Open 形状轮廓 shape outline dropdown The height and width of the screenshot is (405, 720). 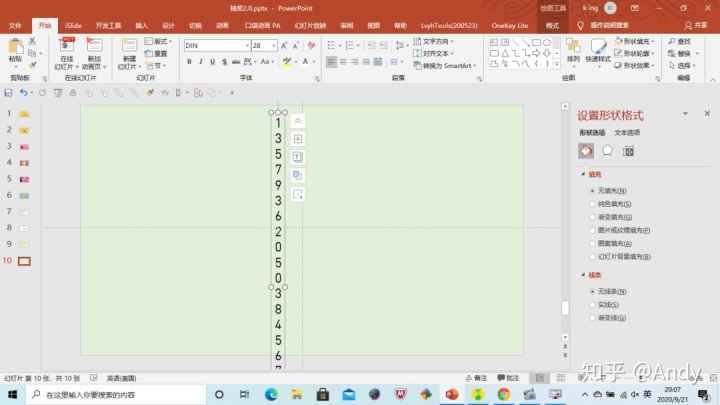[634, 53]
